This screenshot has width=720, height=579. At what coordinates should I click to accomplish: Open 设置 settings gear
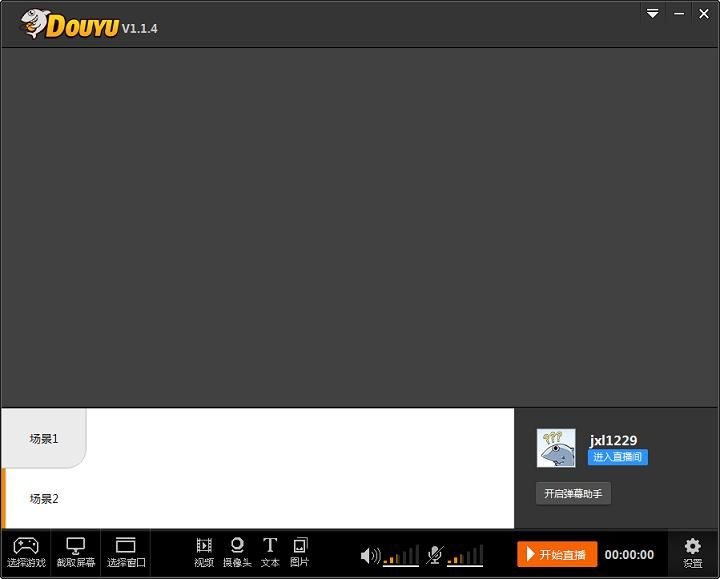point(692,546)
